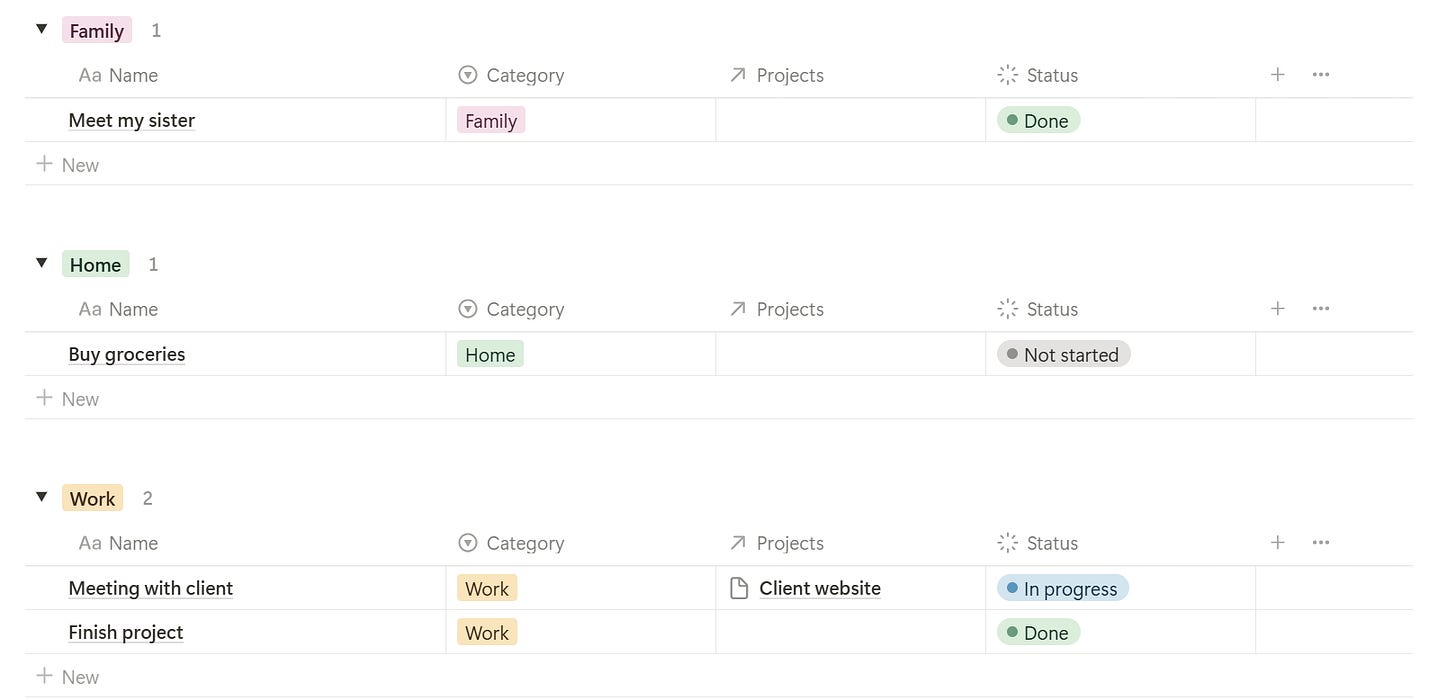
Task: Click the Aa icon on the Name column
Action: [x=88, y=74]
